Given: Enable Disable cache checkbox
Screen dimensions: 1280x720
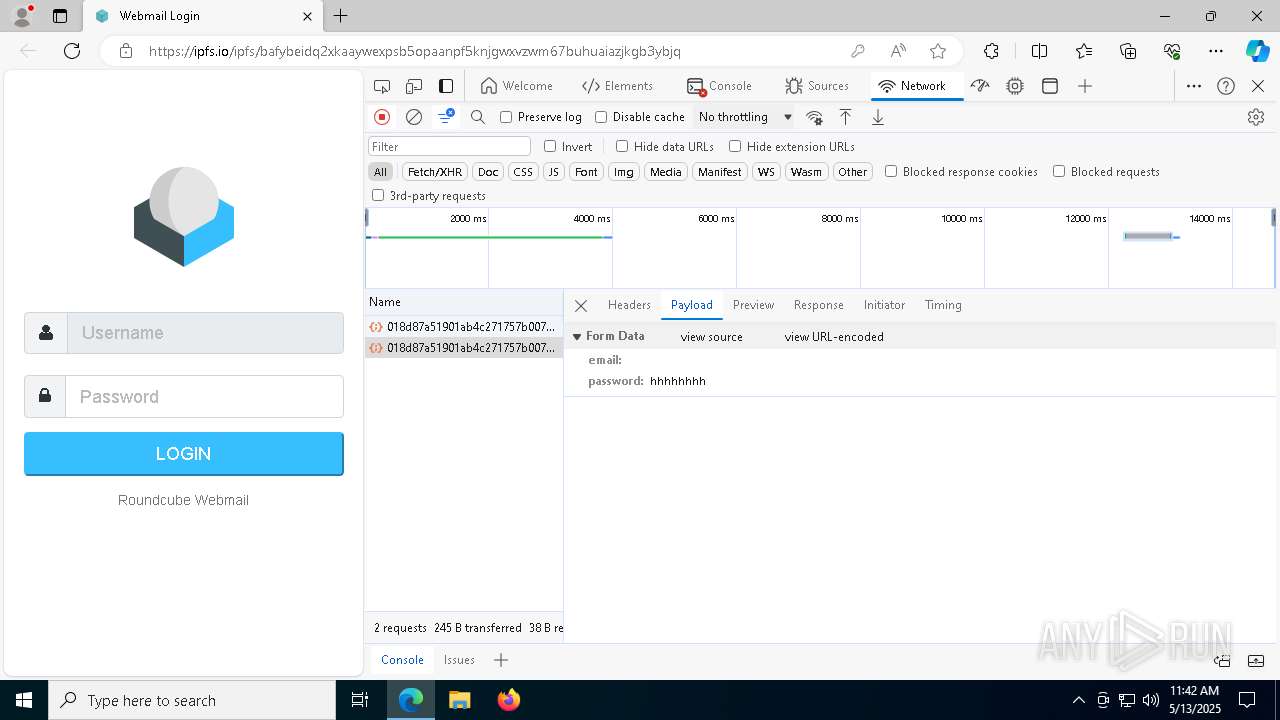Looking at the screenshot, I should click(601, 117).
